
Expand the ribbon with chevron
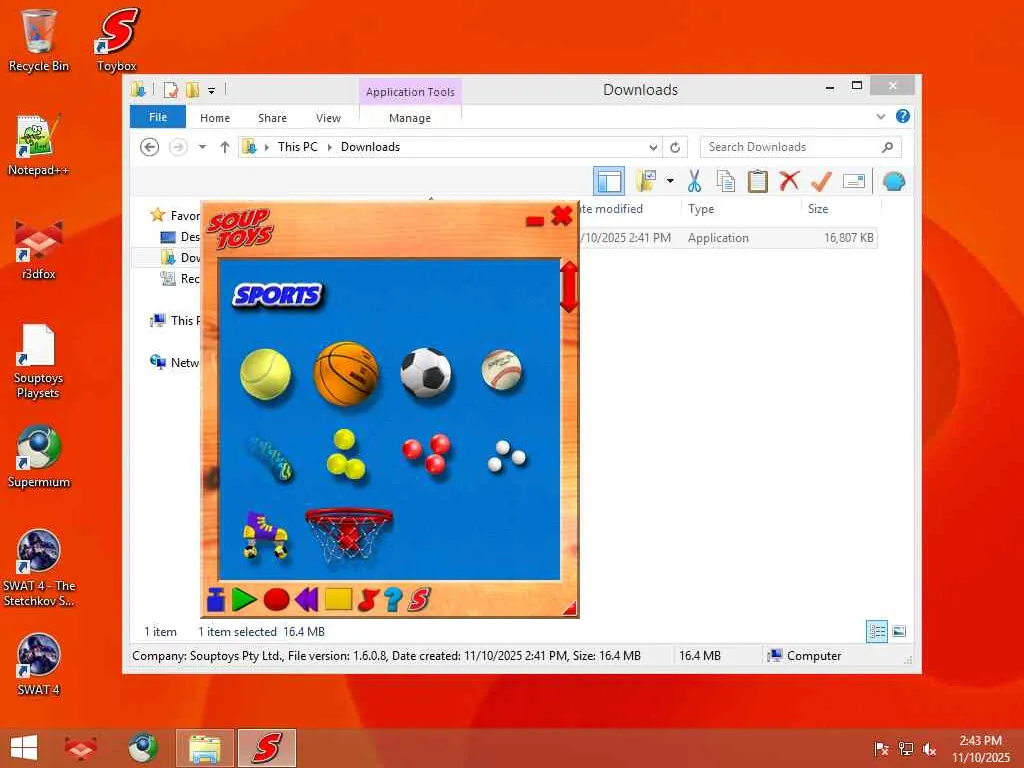[881, 117]
